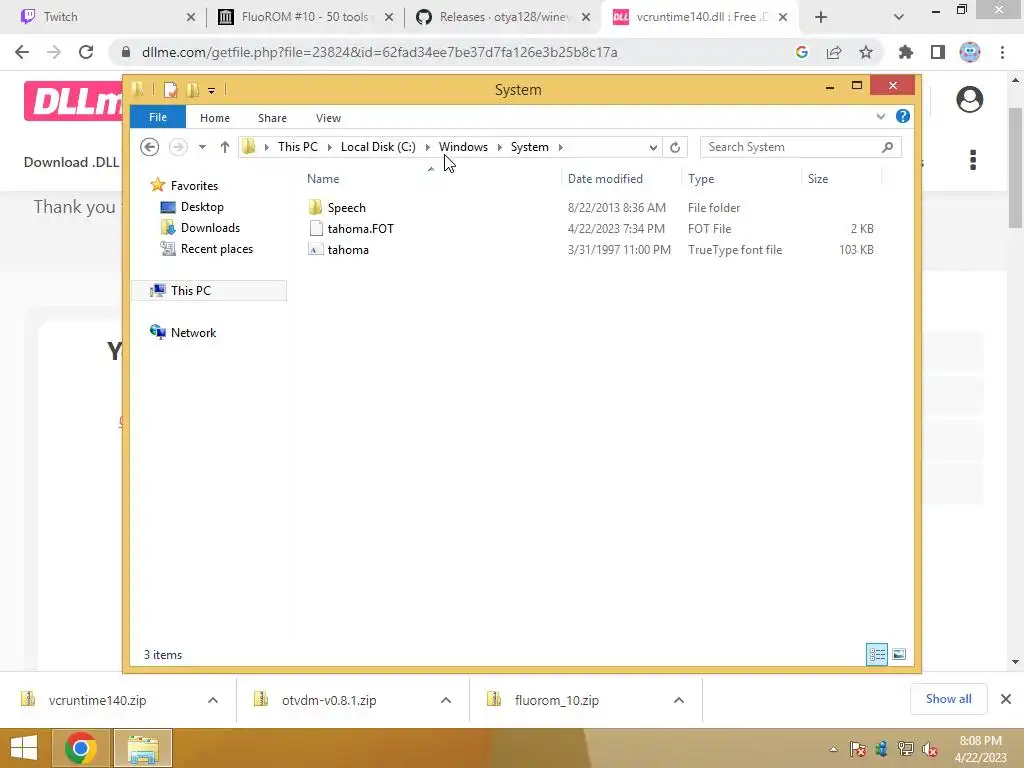Open Favorites in navigation pane
The image size is (1024, 768).
click(x=194, y=185)
